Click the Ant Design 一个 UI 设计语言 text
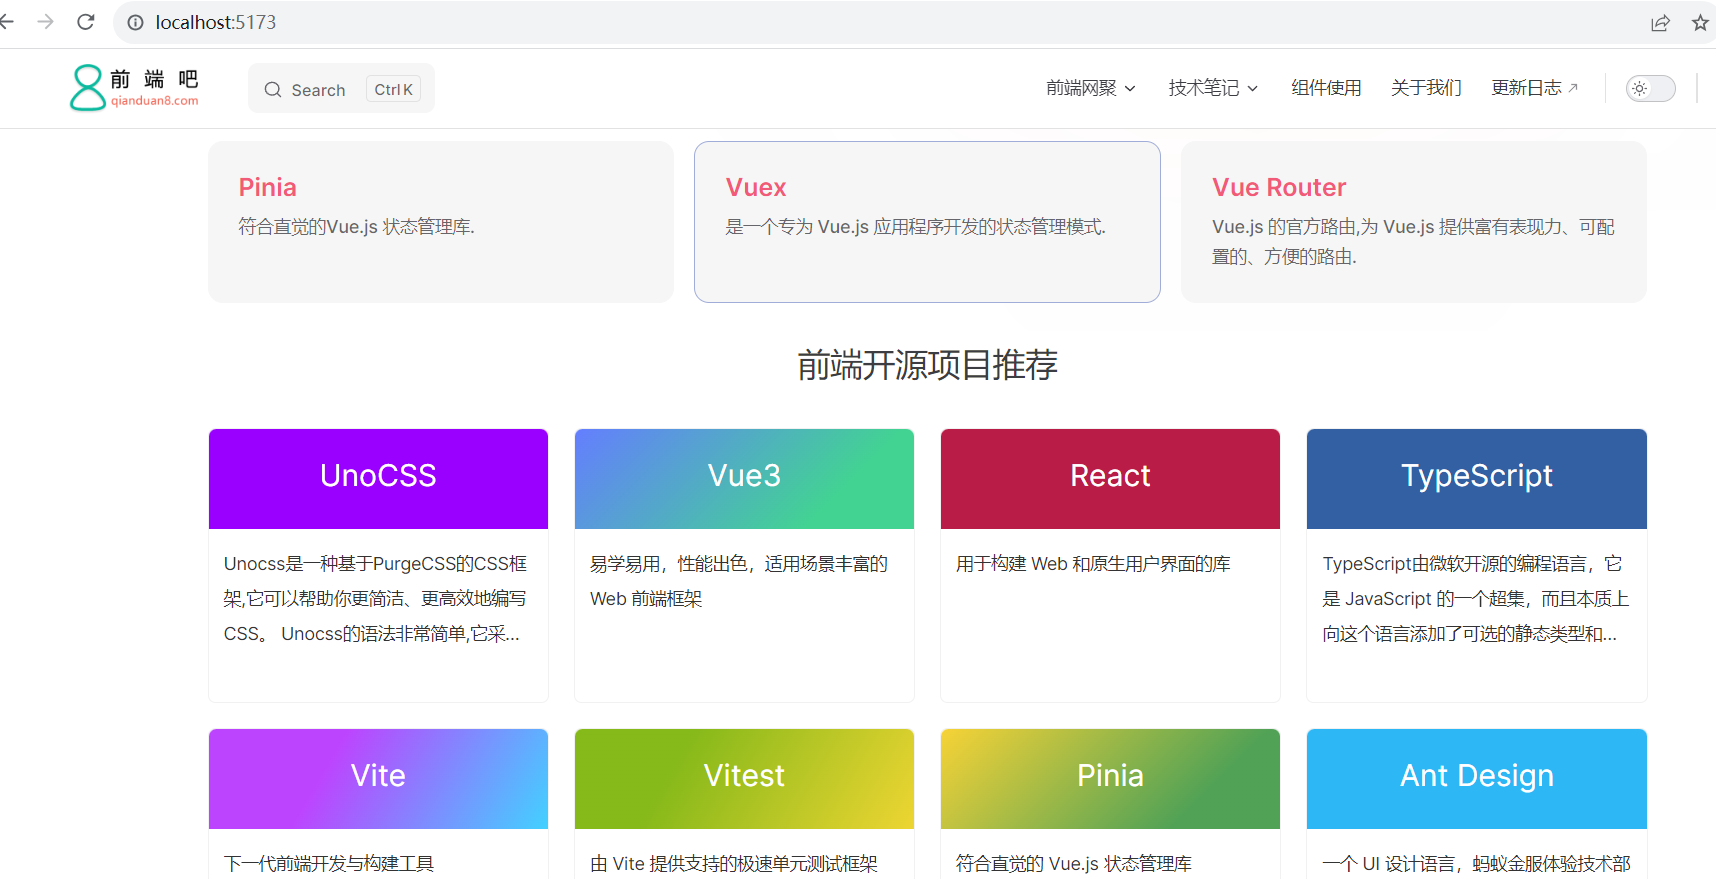 [x=1476, y=864]
